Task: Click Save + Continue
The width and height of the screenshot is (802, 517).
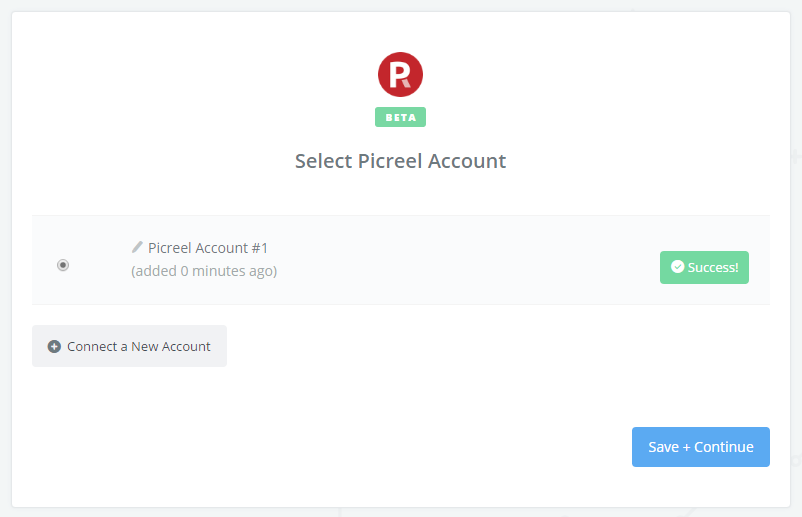Action: [x=701, y=447]
